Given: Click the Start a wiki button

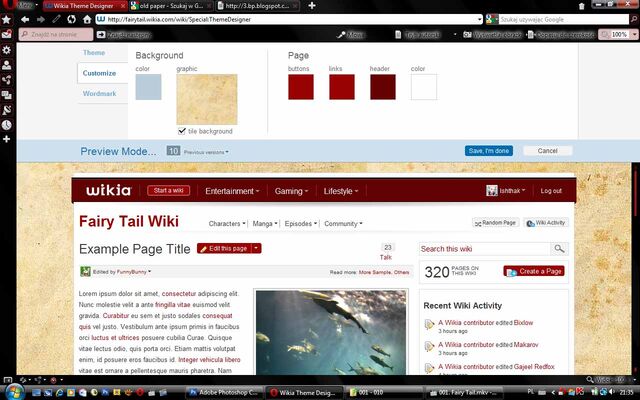Looking at the screenshot, I should [168, 191].
